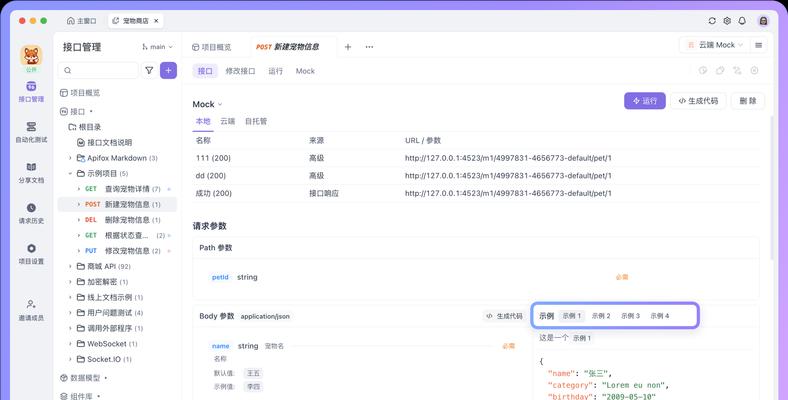Screen dimensions: 788x400
Task: Open the 调用外部程序 folder
Action: [110, 329]
